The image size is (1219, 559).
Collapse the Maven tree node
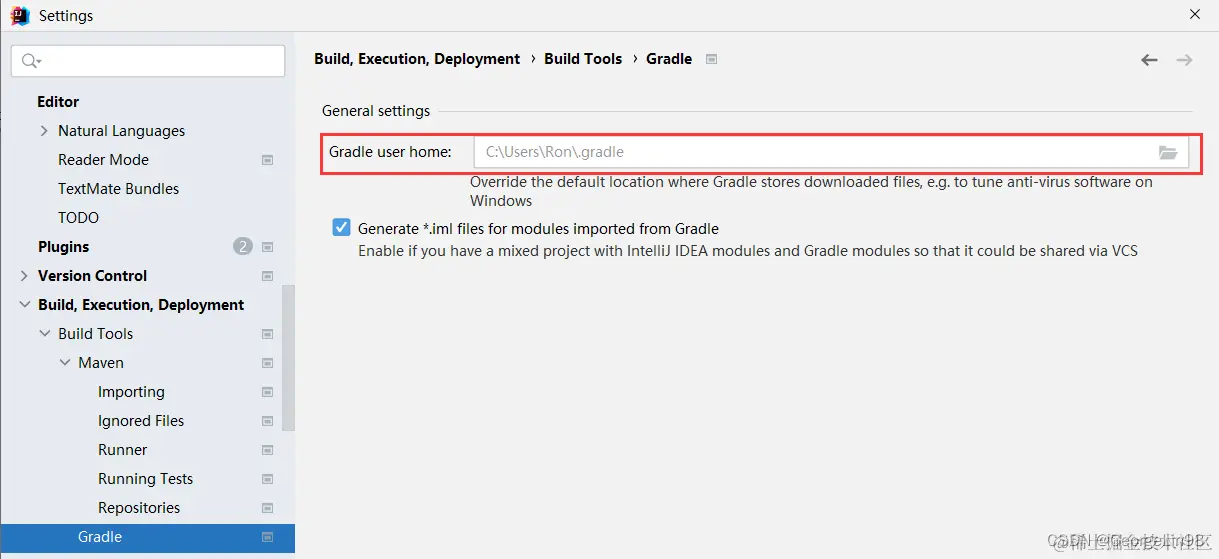click(x=65, y=363)
